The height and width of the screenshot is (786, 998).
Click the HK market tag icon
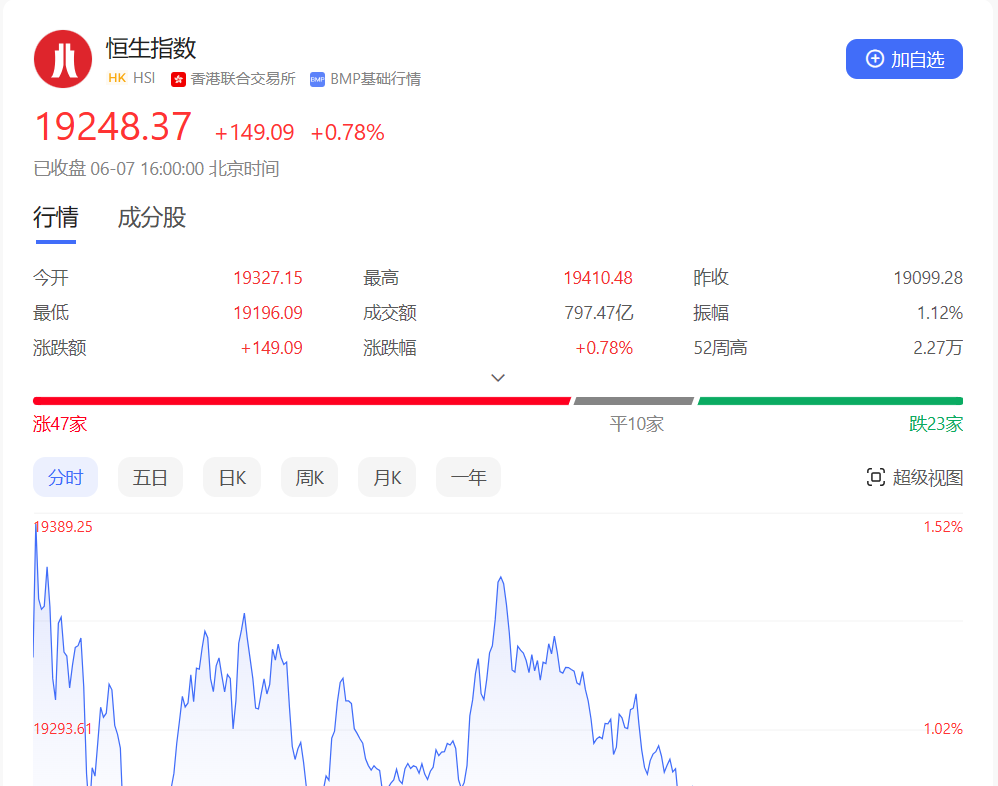(x=117, y=78)
